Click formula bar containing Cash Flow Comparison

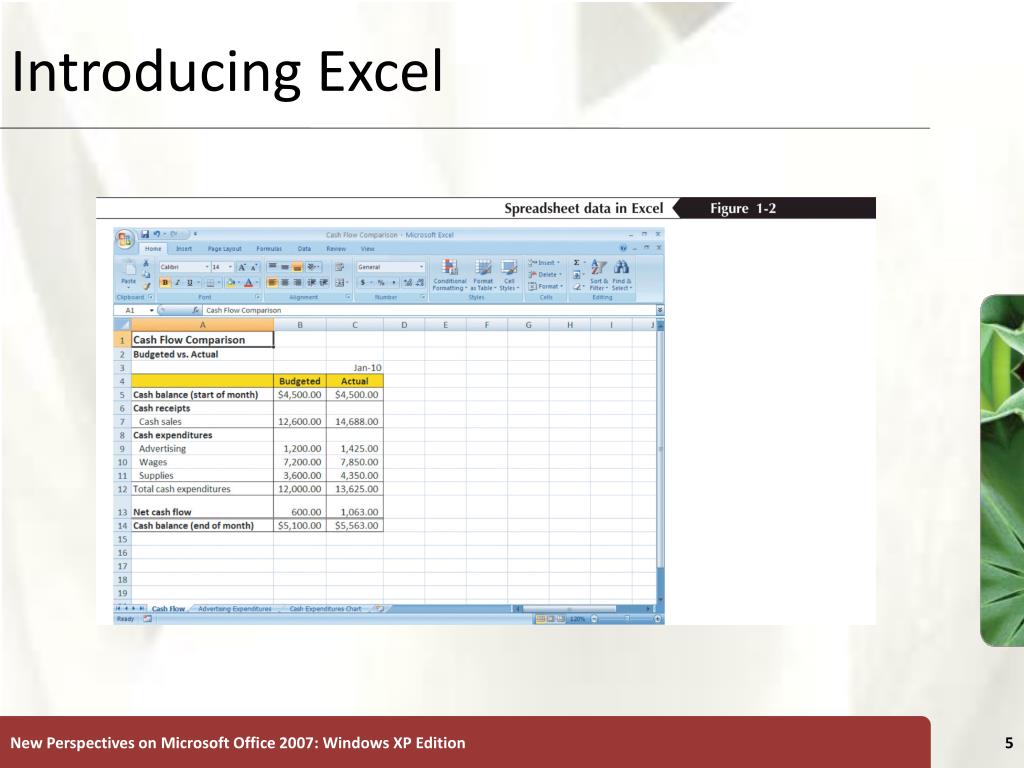[429, 310]
